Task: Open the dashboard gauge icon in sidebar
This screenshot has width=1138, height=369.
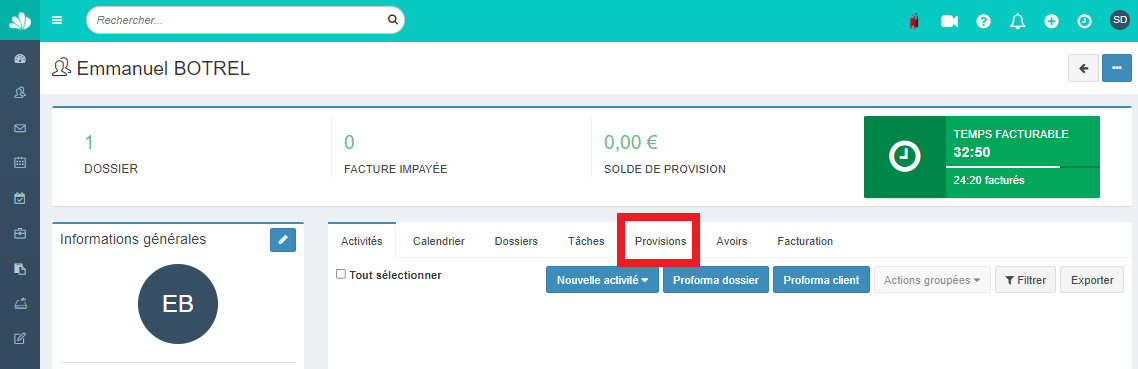Action: pos(20,60)
